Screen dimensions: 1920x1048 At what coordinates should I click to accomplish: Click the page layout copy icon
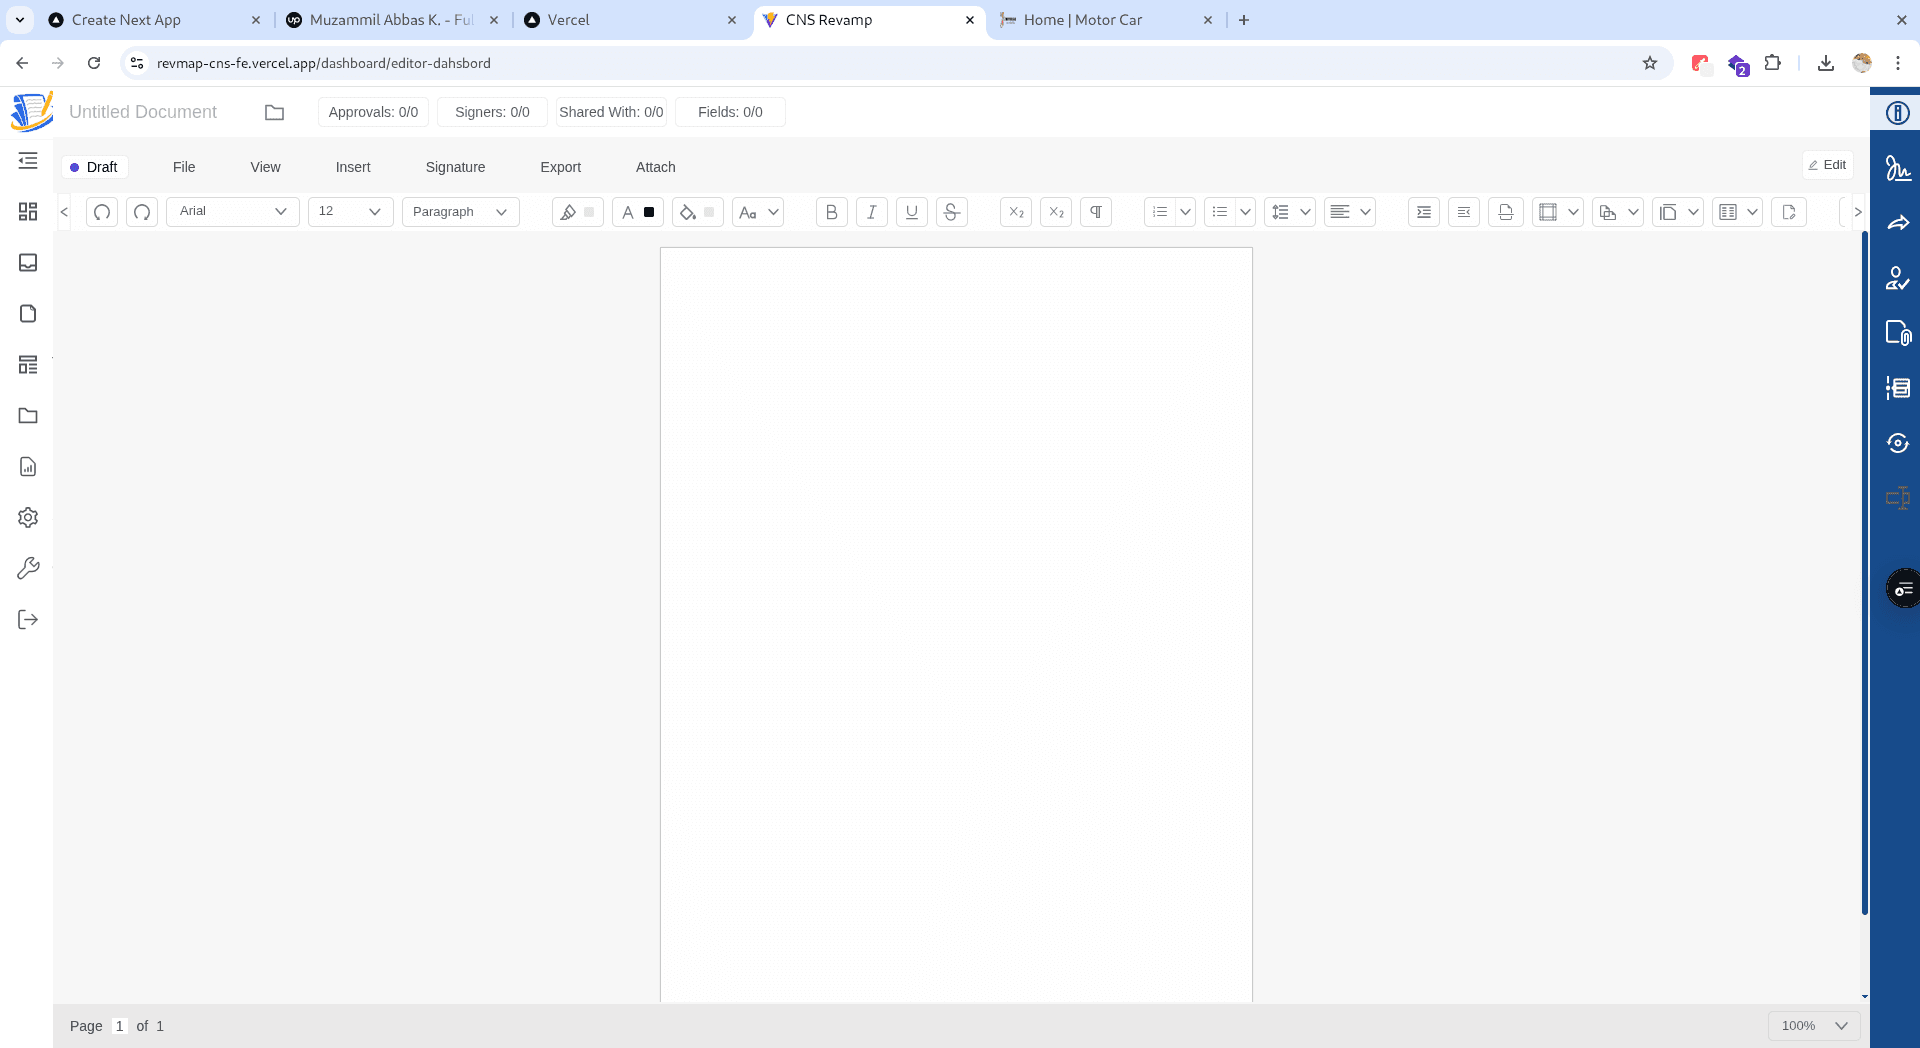point(1678,212)
